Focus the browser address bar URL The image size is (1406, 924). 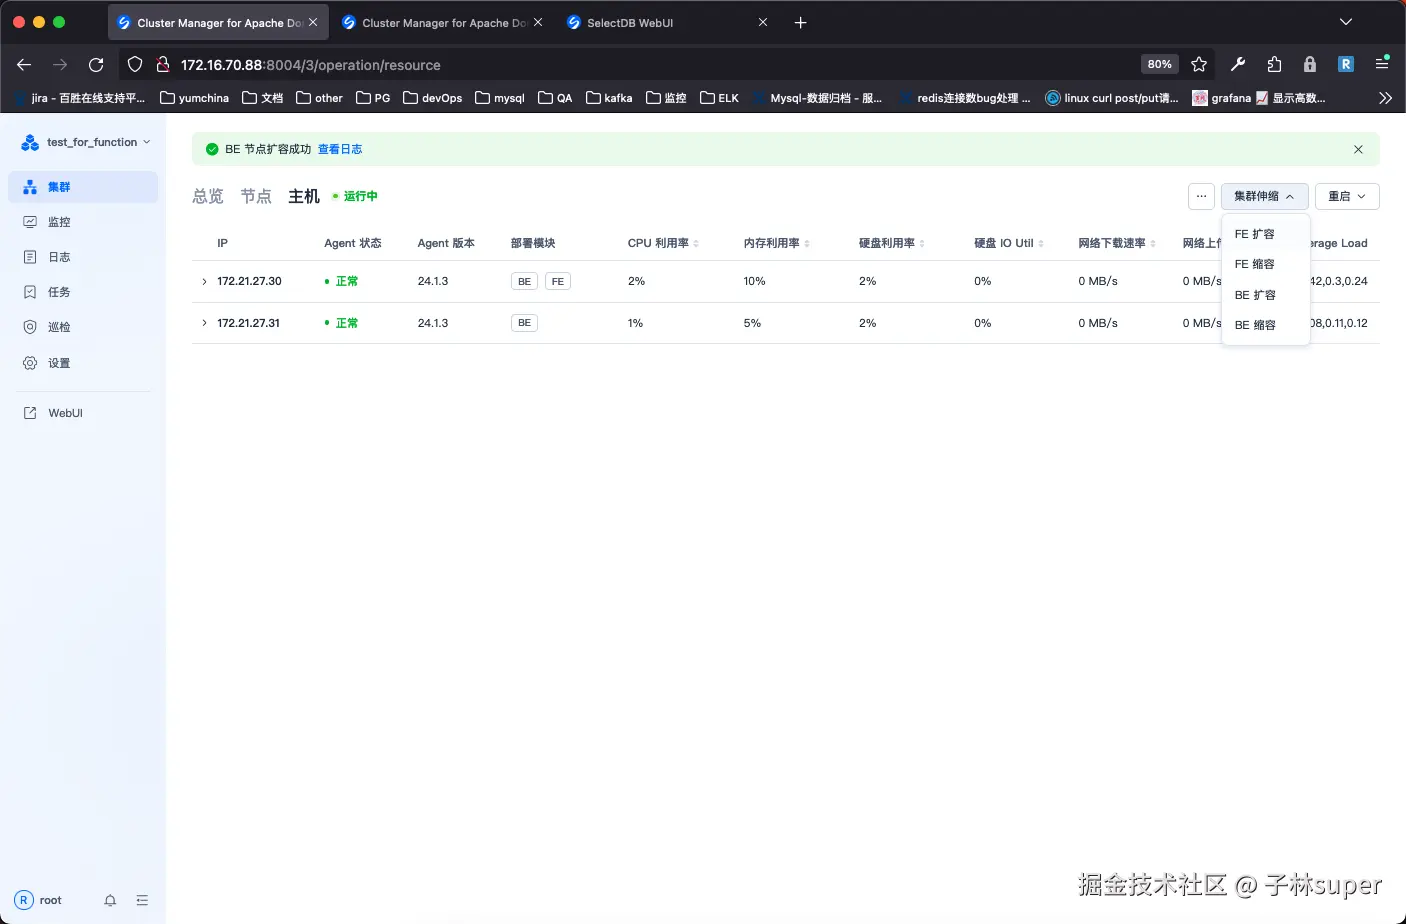click(x=310, y=65)
